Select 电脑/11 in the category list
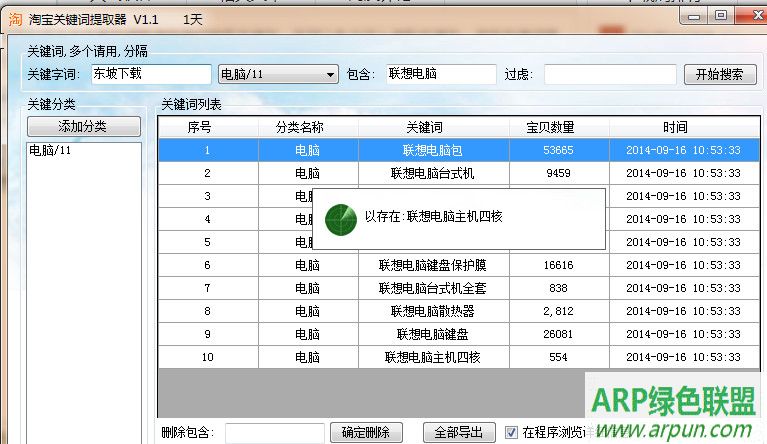Image resolution: width=767 pixels, height=444 pixels. tap(50, 150)
